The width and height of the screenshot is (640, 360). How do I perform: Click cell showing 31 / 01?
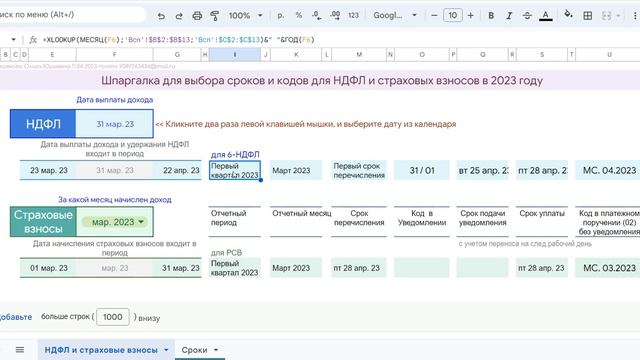coord(422,171)
